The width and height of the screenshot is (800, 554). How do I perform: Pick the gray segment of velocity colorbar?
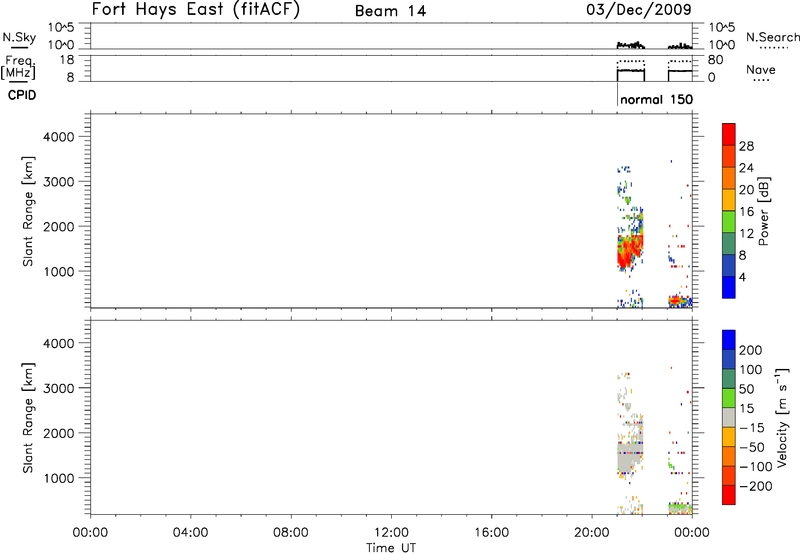click(x=729, y=418)
